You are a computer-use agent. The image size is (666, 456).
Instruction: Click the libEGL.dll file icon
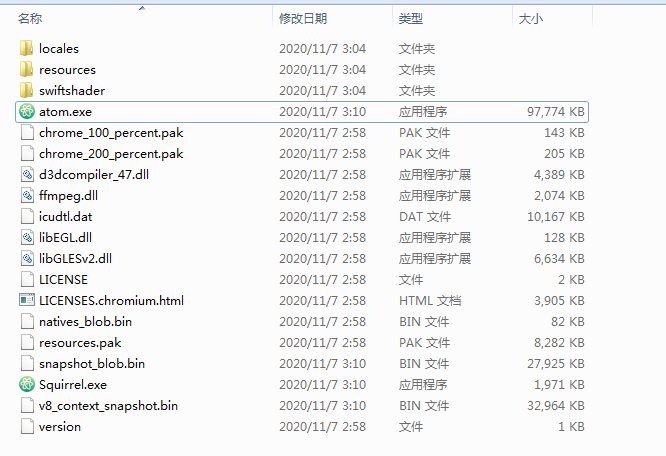tap(27, 238)
